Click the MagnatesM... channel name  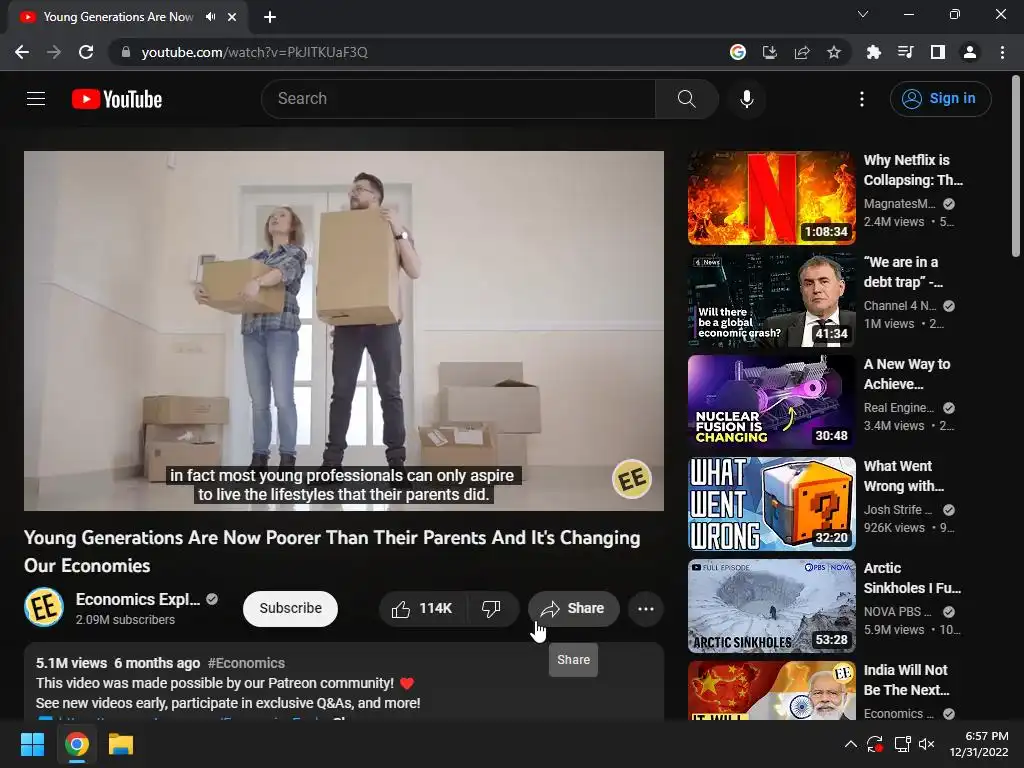tap(899, 204)
